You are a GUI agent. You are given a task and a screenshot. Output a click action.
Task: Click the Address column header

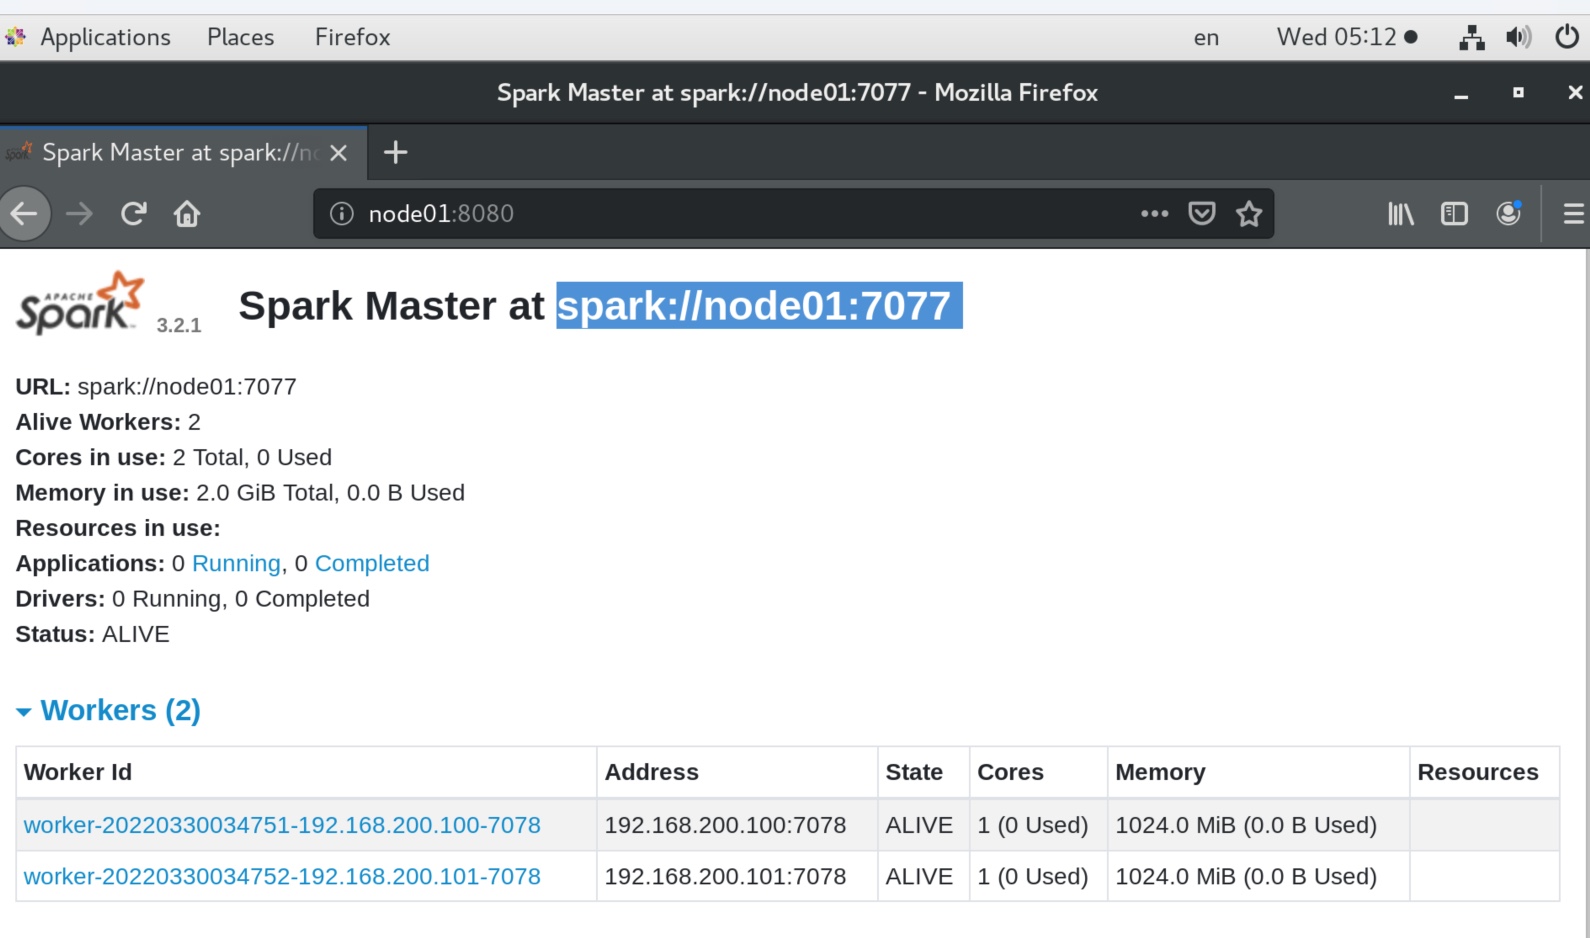737,772
